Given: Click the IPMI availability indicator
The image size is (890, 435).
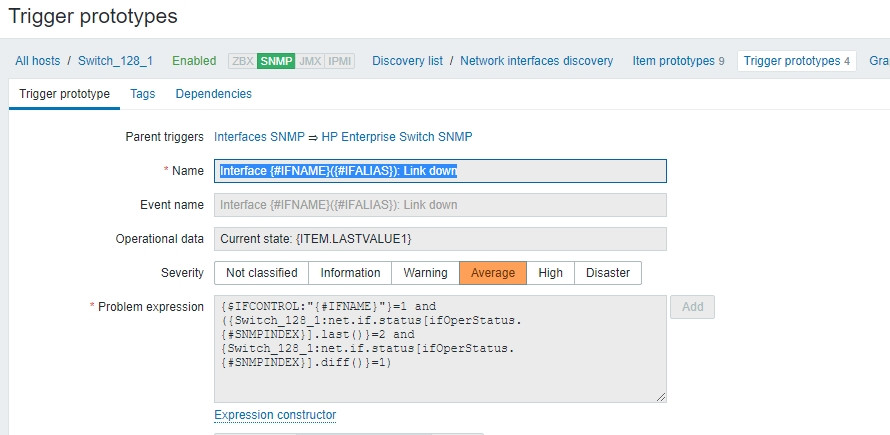Looking at the screenshot, I should (x=339, y=61).
